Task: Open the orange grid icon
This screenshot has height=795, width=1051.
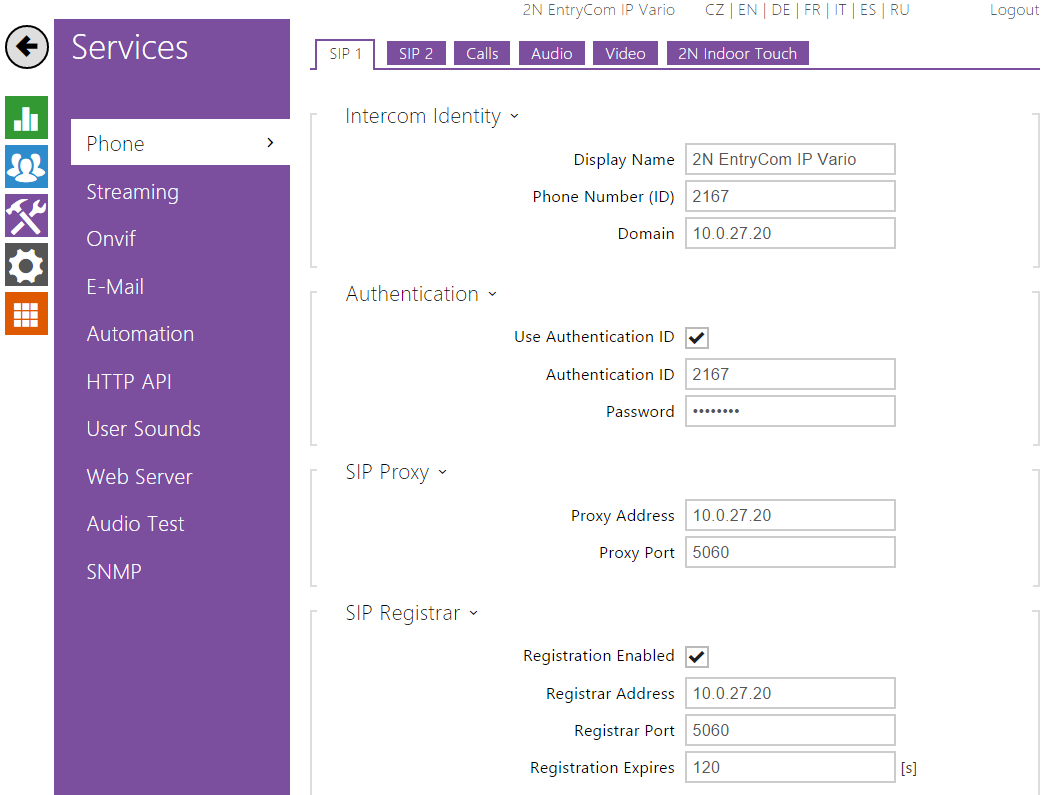Action: (26, 313)
